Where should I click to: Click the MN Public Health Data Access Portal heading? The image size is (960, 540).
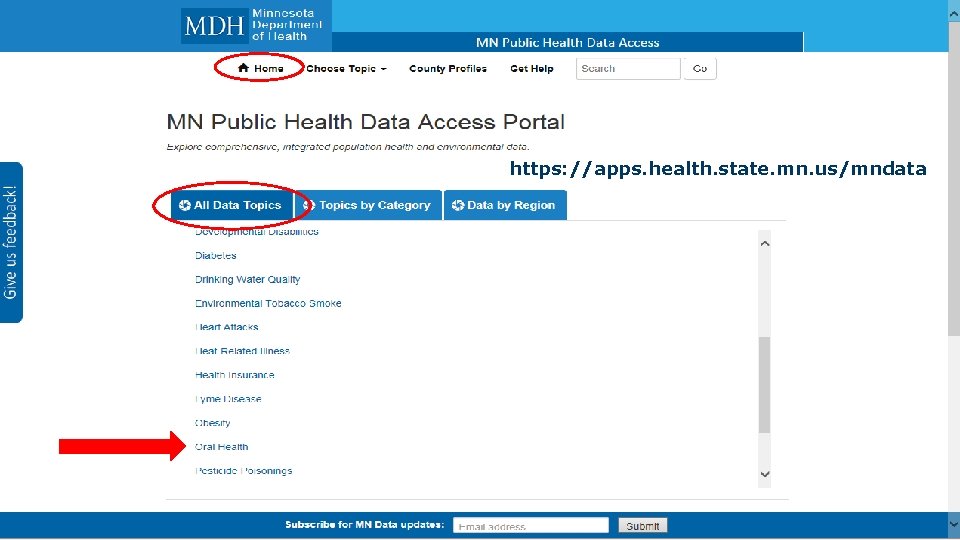tap(366, 122)
